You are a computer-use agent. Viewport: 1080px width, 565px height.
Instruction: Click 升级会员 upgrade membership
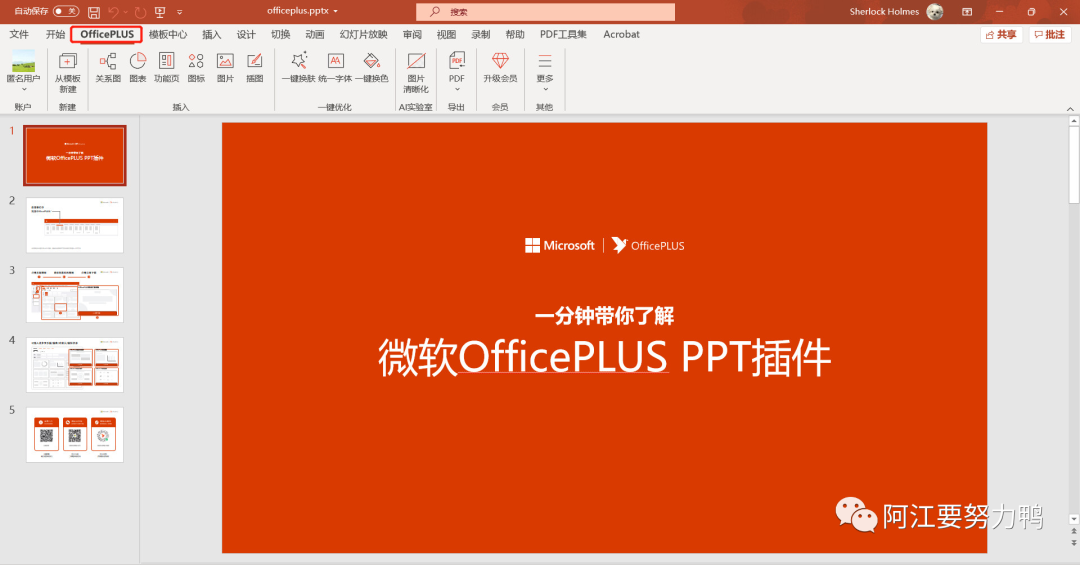tap(500, 68)
